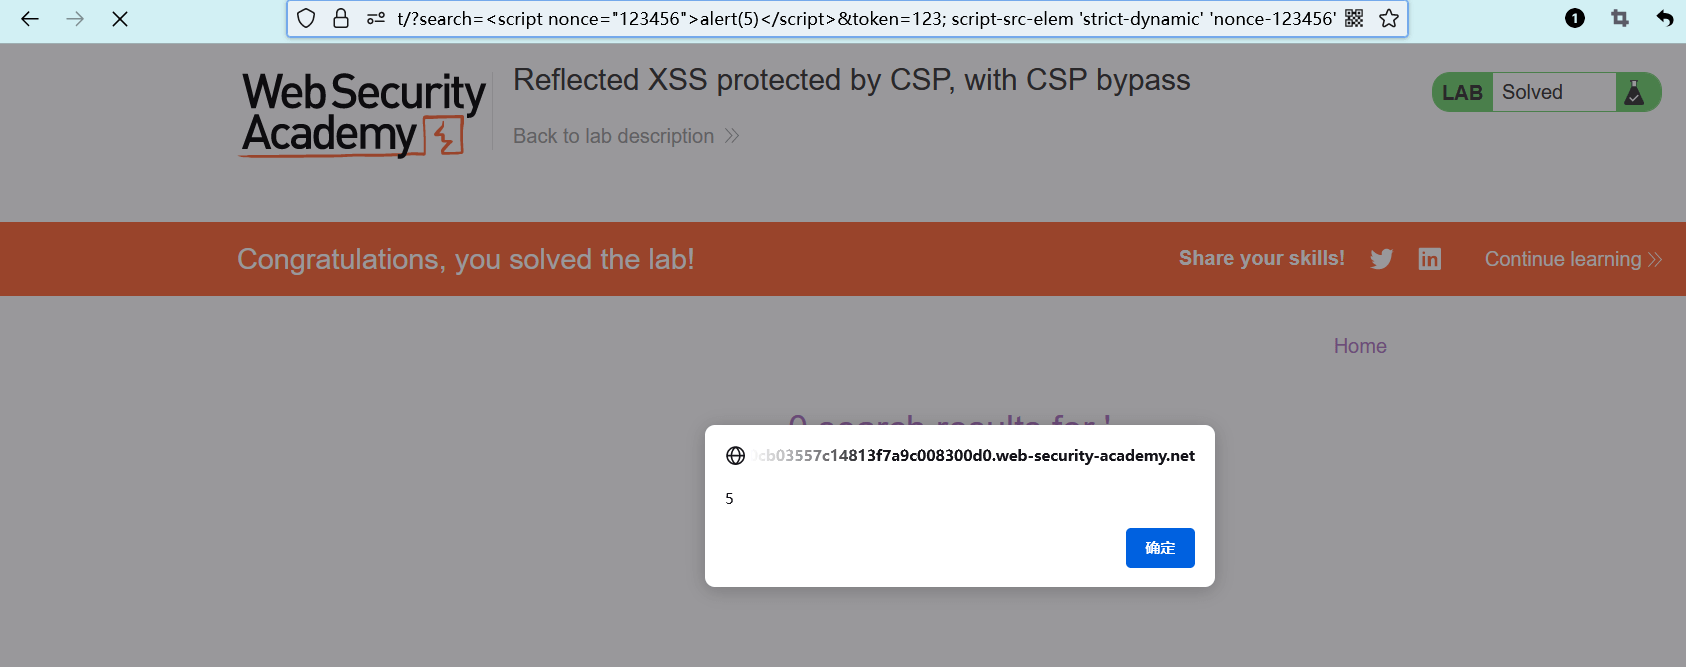Generate a QR code for this page
This screenshot has height=667, width=1686.
(x=1354, y=19)
